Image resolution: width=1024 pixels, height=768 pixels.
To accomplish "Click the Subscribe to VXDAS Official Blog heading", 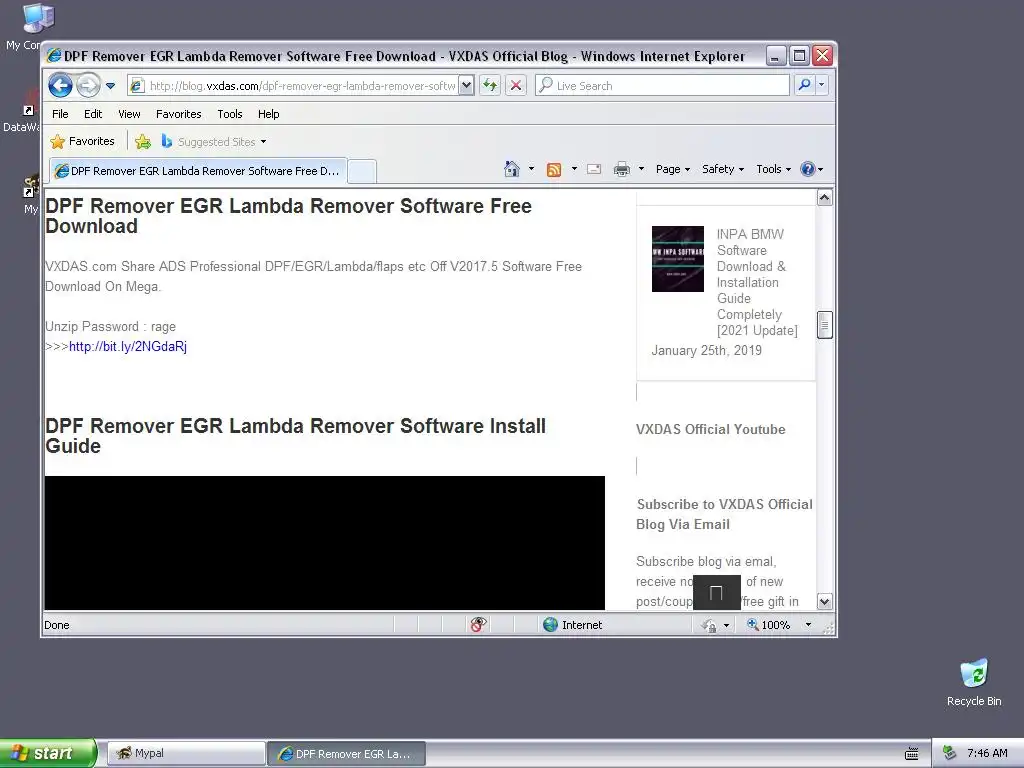I will pos(724,514).
